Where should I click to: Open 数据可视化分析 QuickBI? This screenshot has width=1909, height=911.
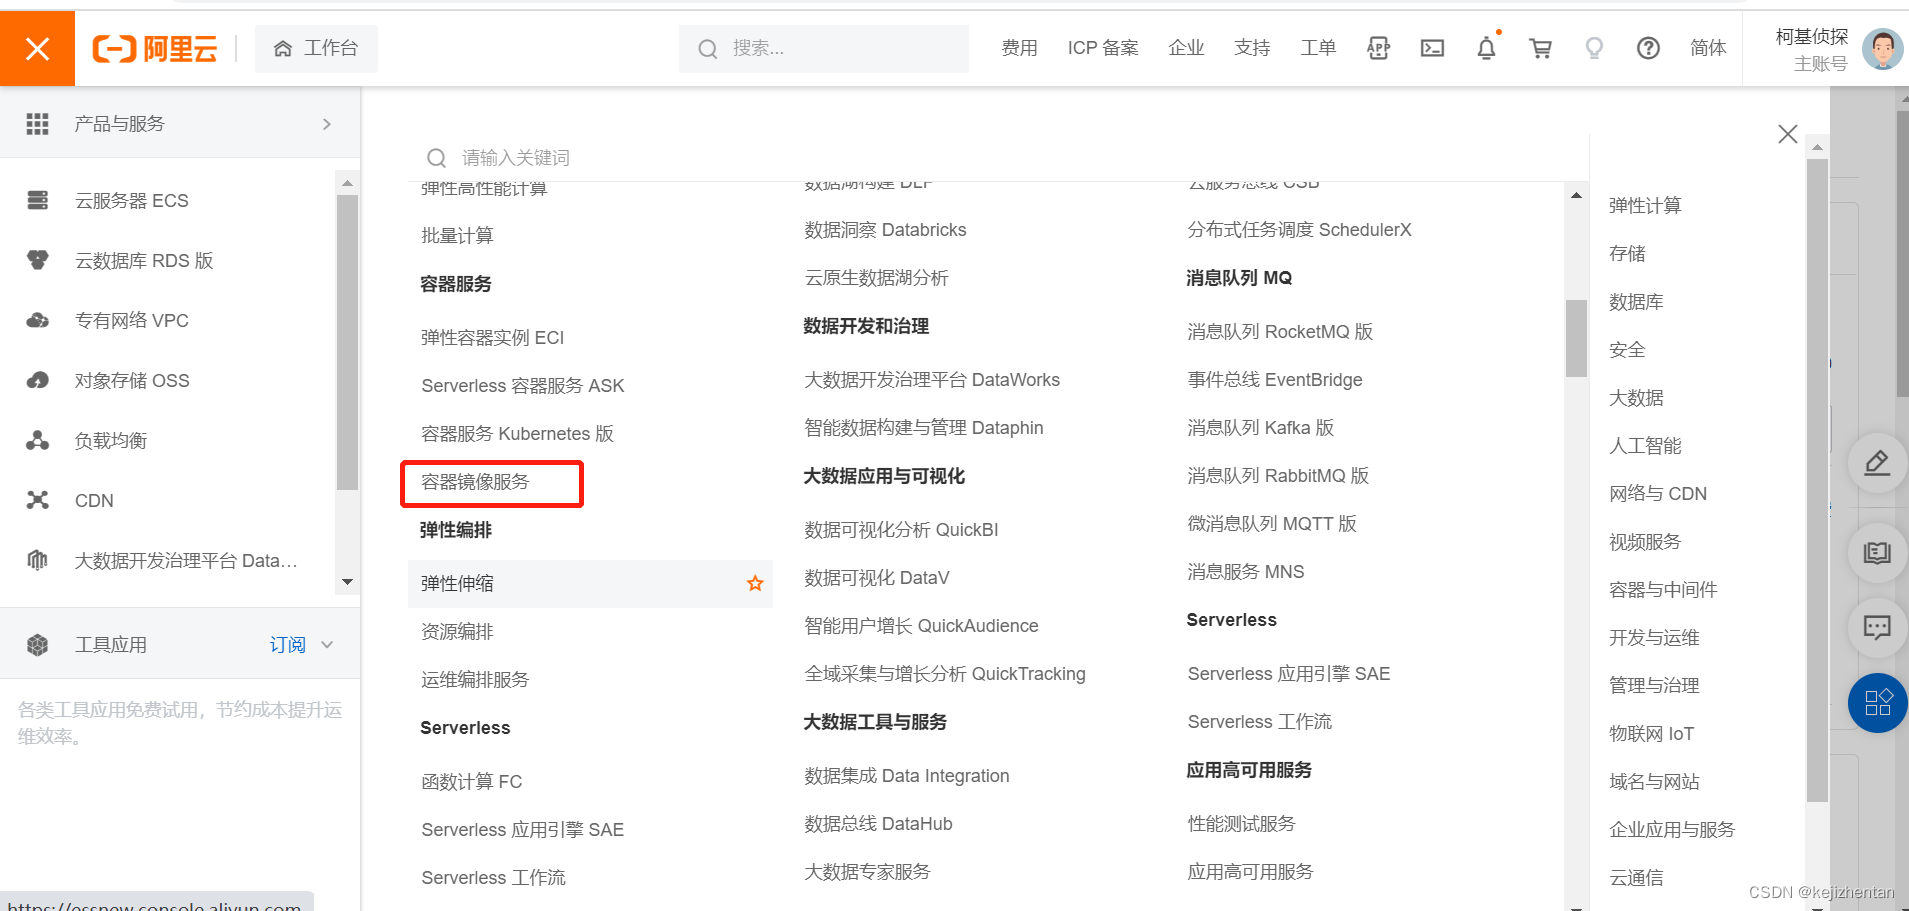coord(901,530)
